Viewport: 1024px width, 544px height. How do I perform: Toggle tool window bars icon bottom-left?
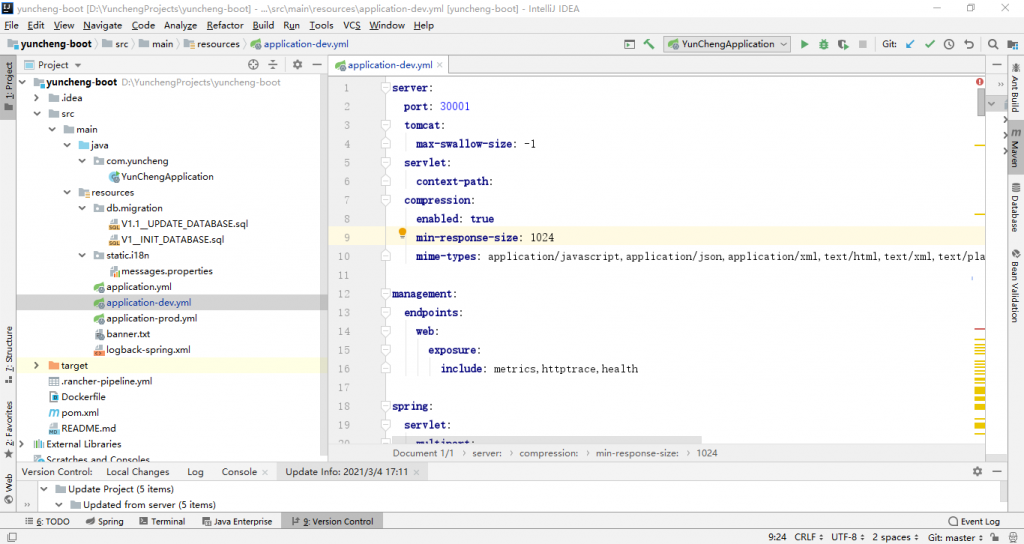[12, 537]
